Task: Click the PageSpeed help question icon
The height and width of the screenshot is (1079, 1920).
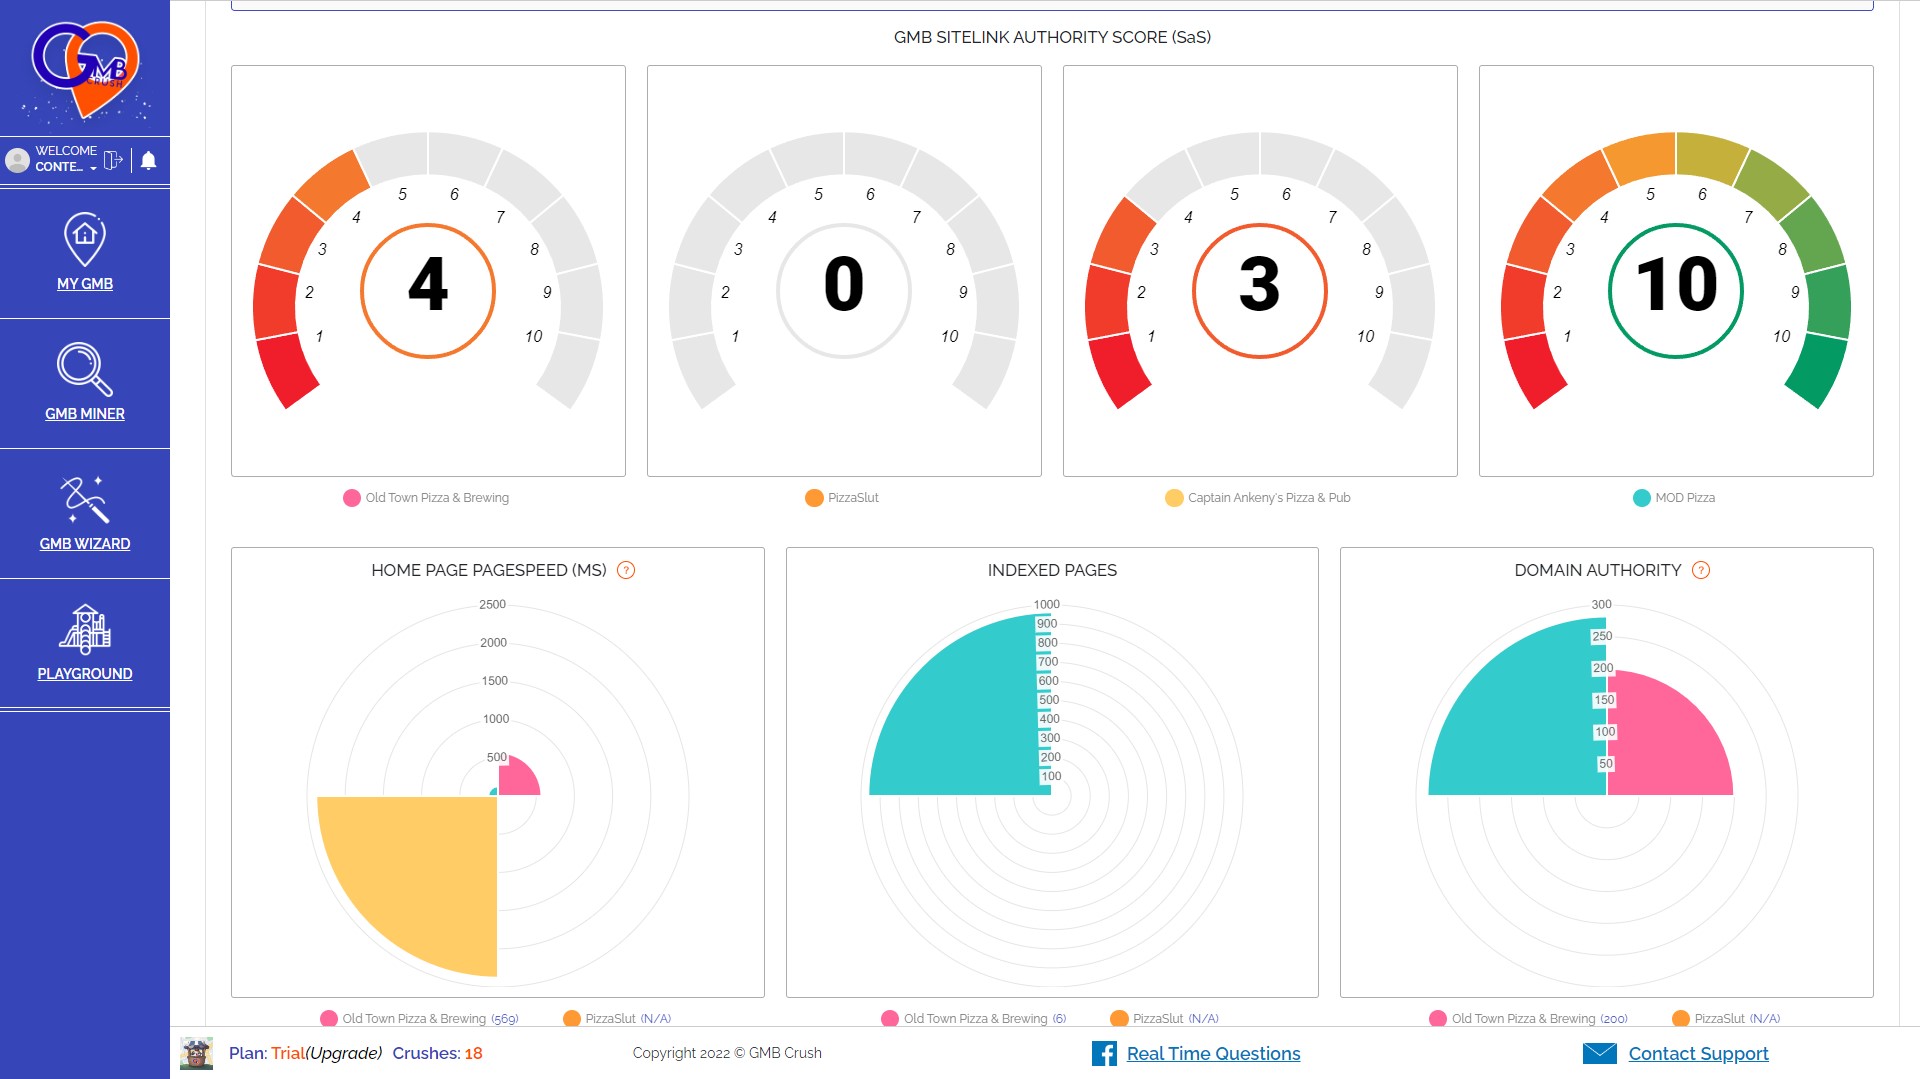Action: click(626, 570)
